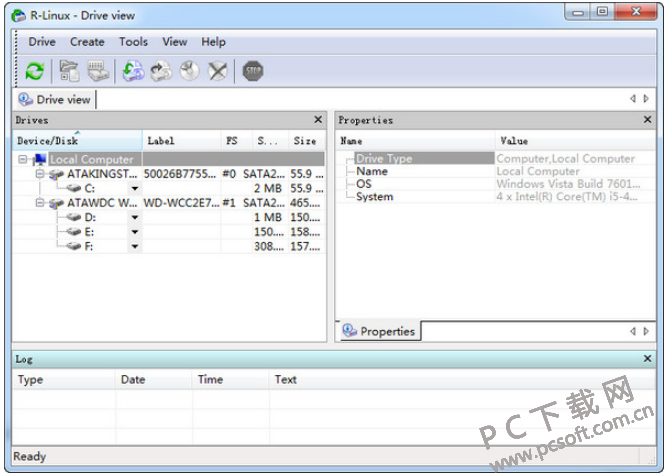This screenshot has height=474, width=666.
Task: Click the Type column header in Log
Action: (x=64, y=379)
